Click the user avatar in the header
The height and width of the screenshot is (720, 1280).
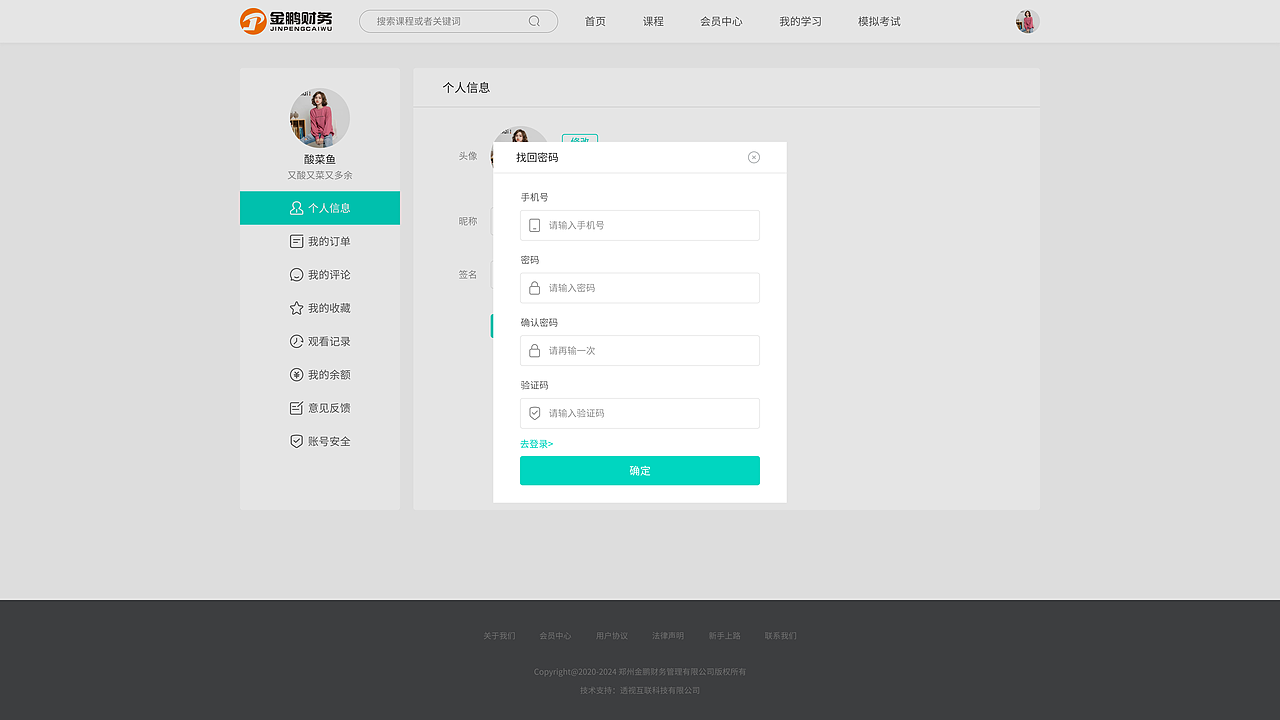1027,21
